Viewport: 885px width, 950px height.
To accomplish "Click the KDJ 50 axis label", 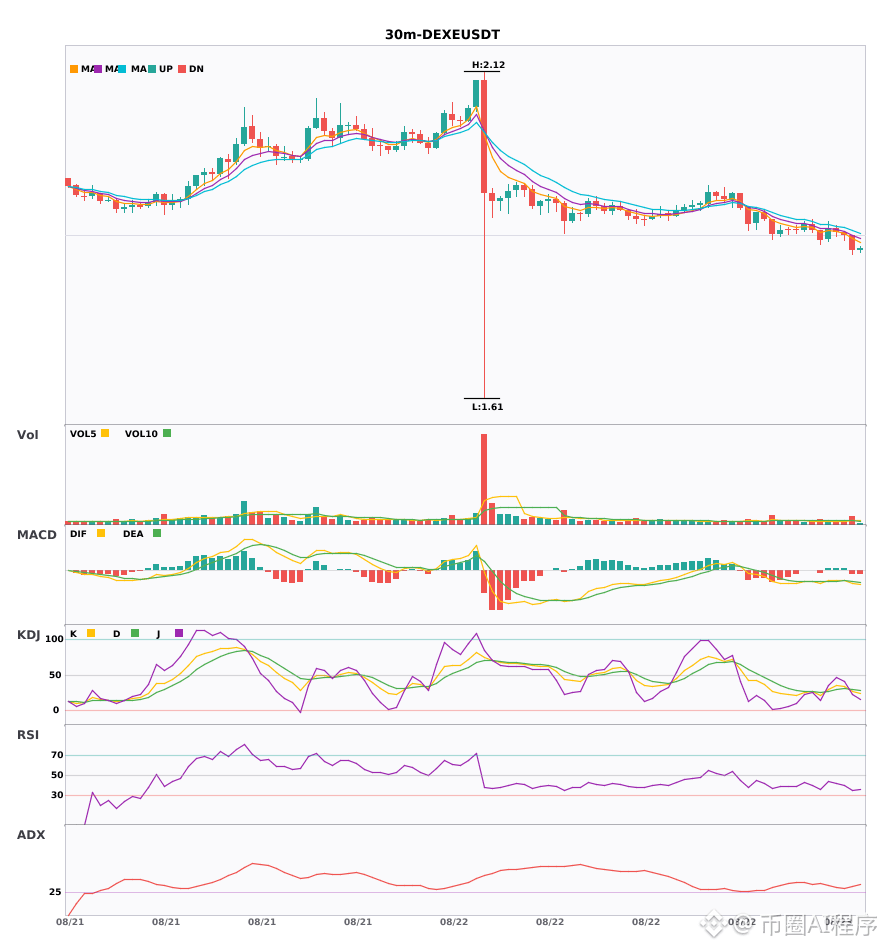I will pyautogui.click(x=55, y=675).
